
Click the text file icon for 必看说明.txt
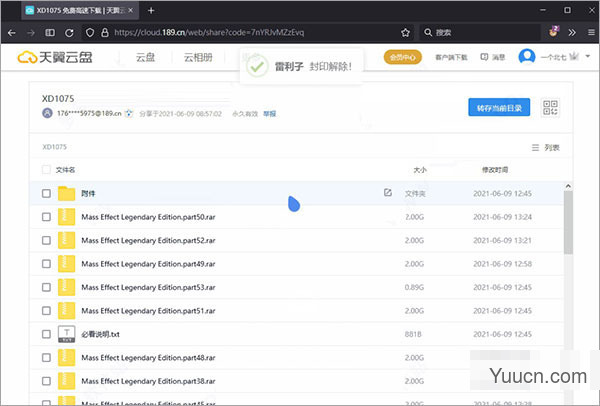click(66, 334)
